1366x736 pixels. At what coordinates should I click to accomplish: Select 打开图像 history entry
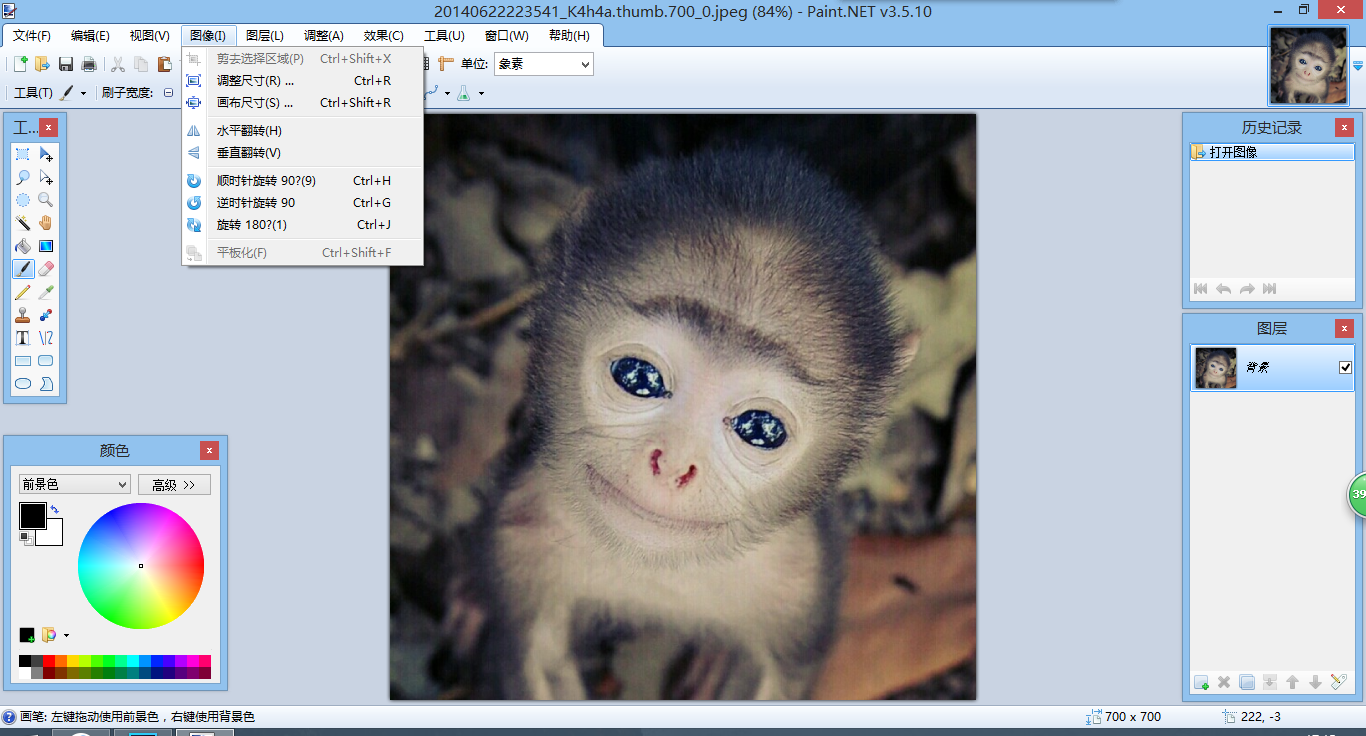coord(1272,152)
